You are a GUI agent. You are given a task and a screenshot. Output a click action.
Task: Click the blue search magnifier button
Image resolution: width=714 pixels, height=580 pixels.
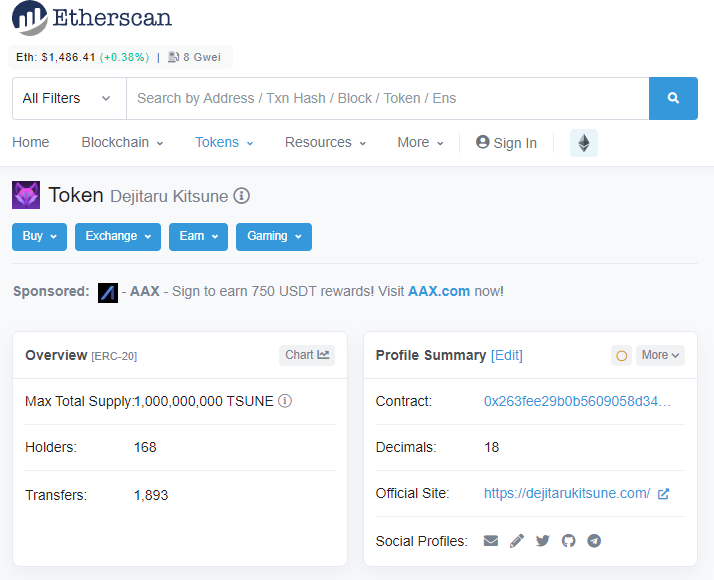pos(673,98)
